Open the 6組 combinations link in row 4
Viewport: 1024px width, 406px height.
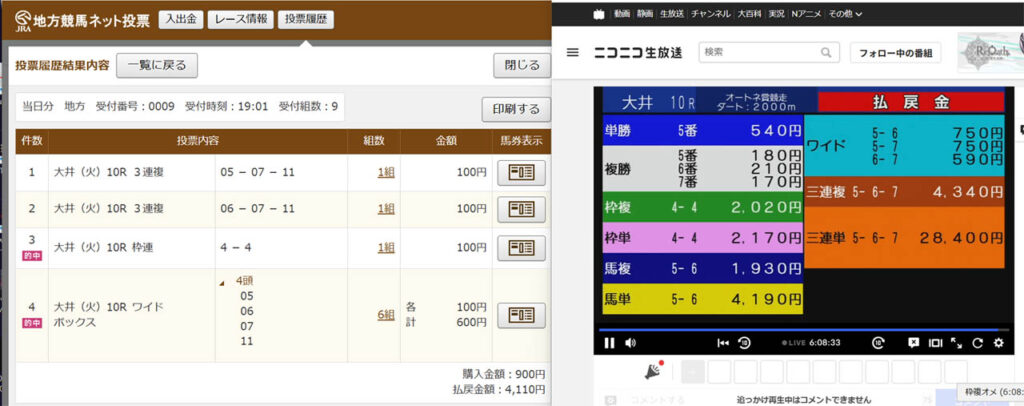(x=386, y=314)
